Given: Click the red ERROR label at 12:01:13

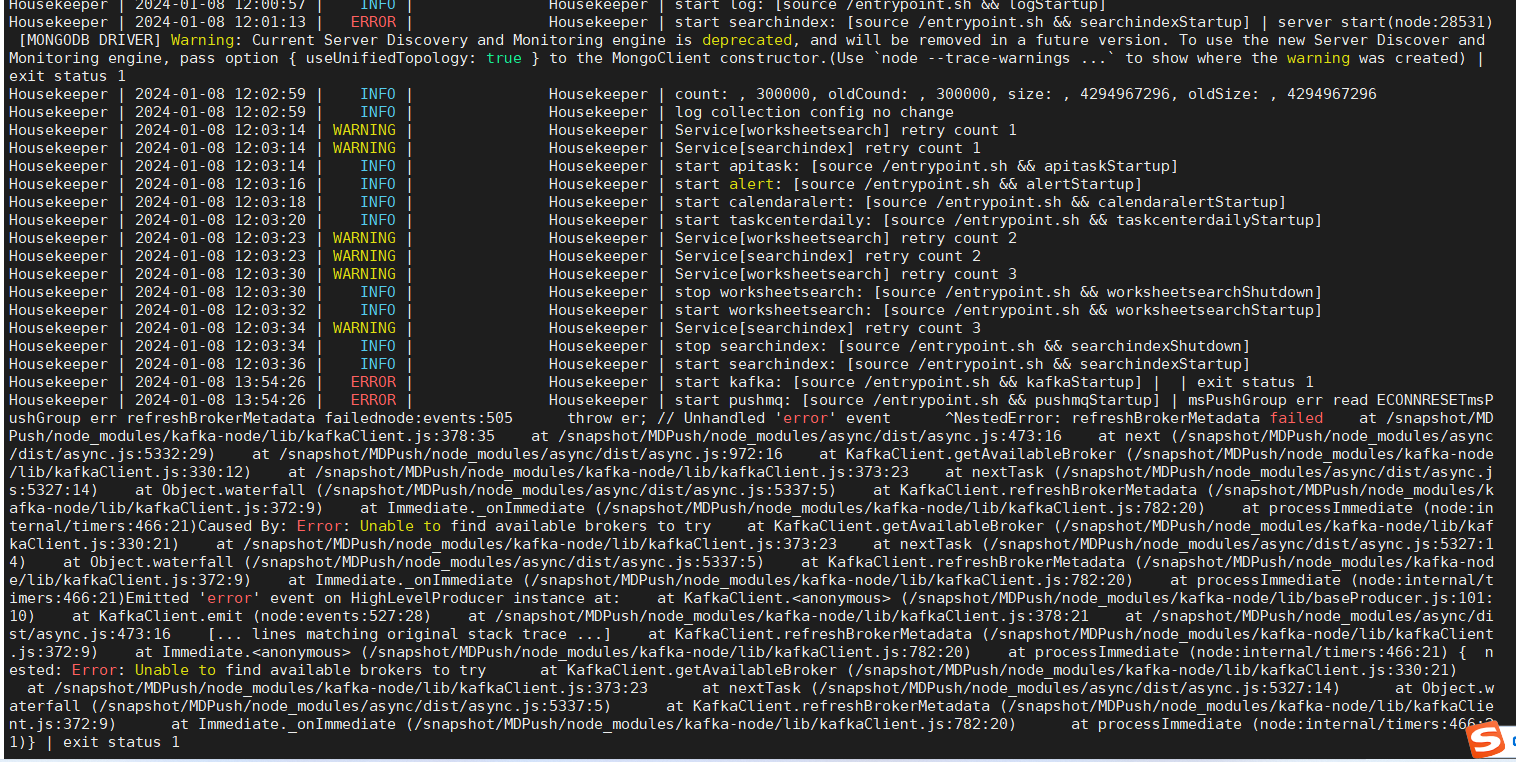Looking at the screenshot, I should click(373, 22).
